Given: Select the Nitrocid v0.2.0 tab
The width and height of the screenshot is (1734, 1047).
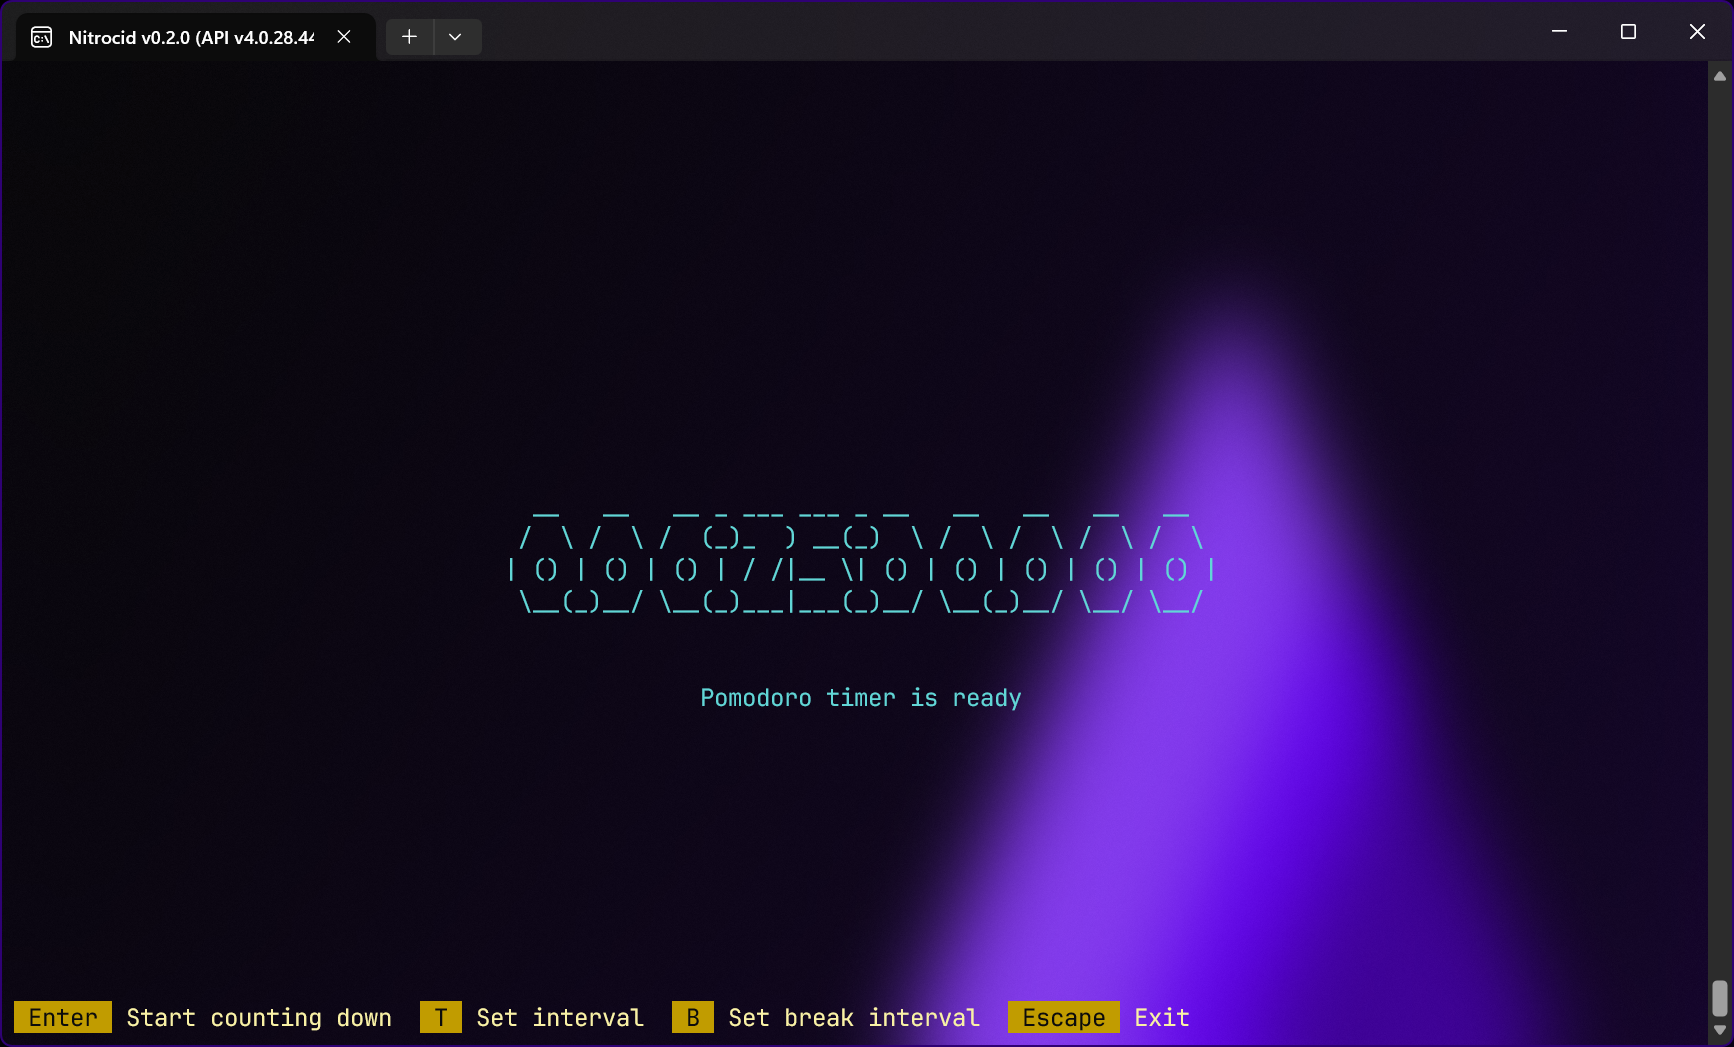Looking at the screenshot, I should (190, 38).
